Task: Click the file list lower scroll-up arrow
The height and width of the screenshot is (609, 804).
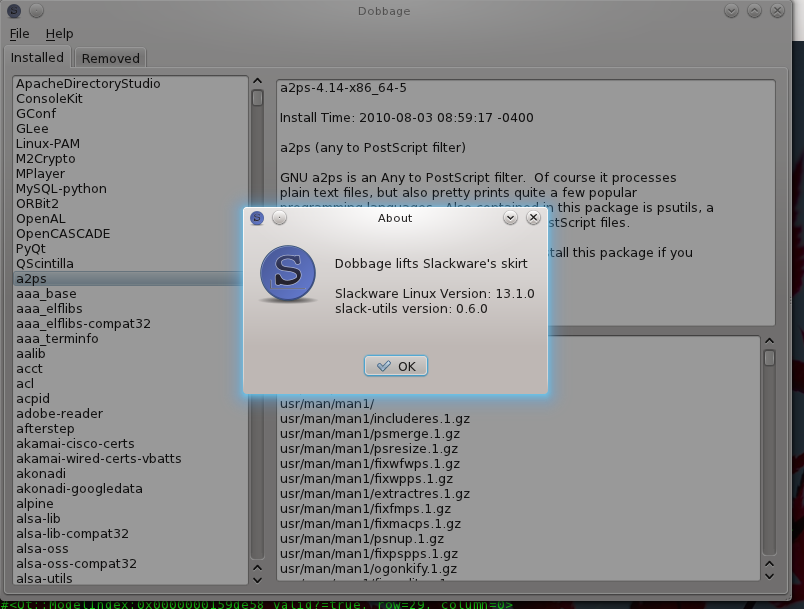Action: click(769, 564)
